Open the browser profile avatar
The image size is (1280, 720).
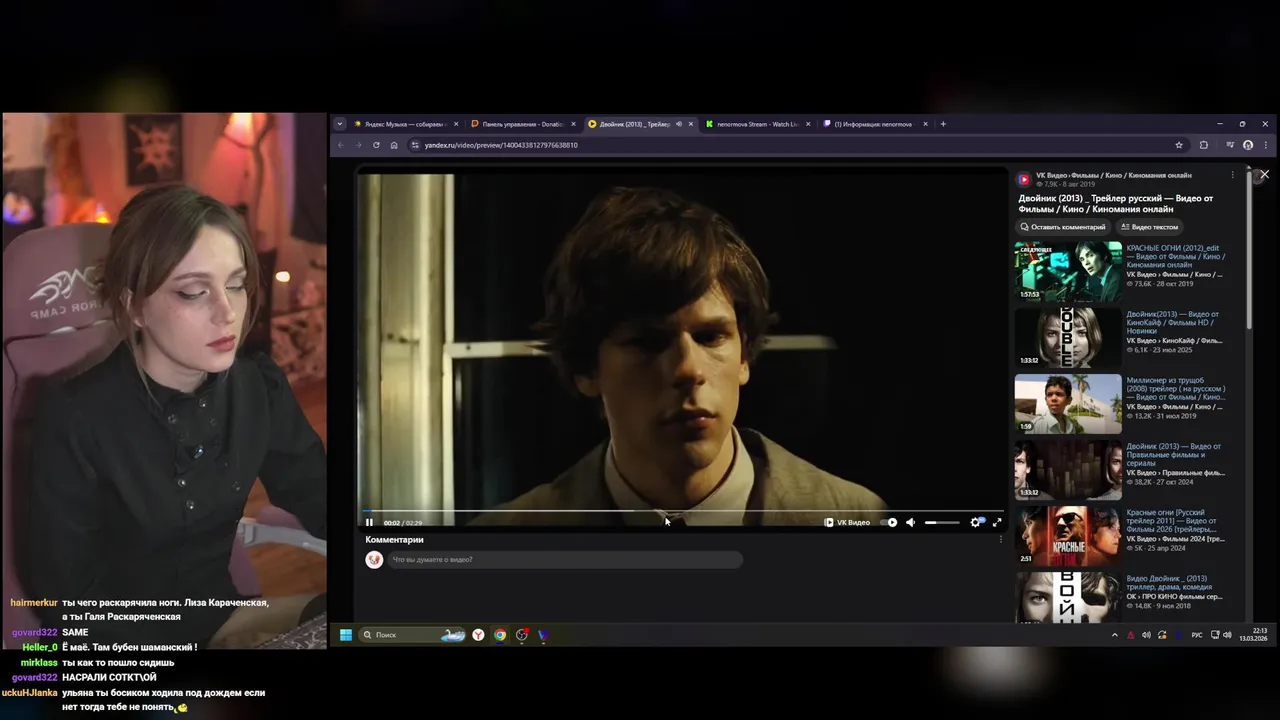(x=1248, y=145)
